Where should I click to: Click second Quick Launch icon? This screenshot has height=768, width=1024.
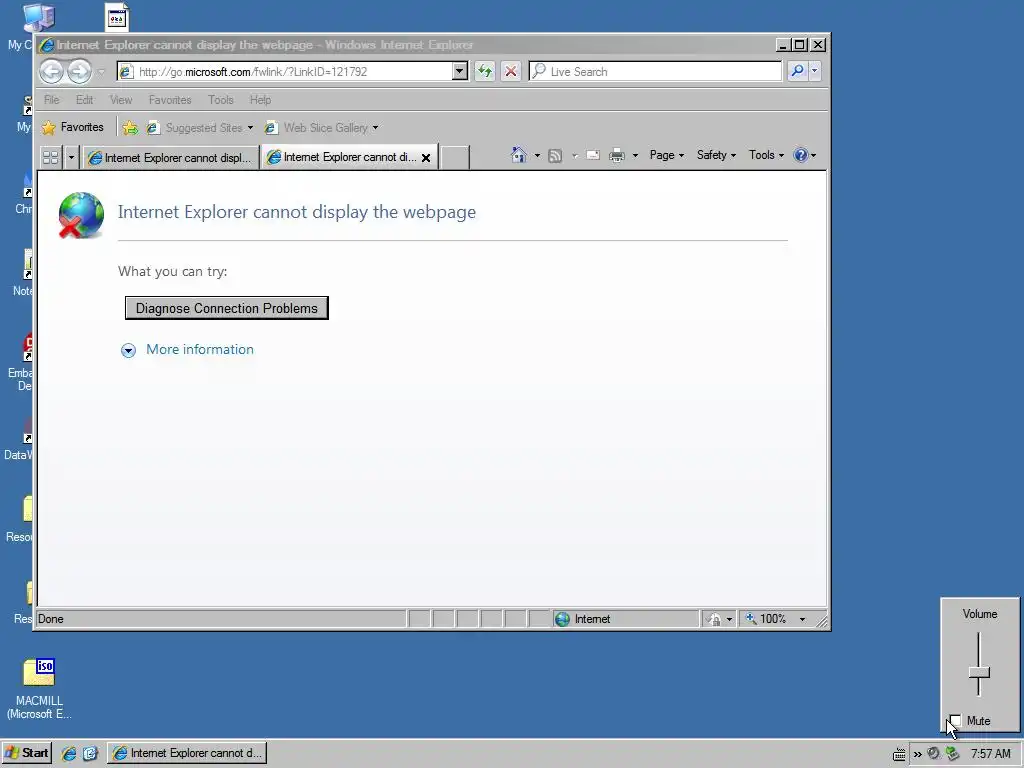pyautogui.click(x=90, y=753)
